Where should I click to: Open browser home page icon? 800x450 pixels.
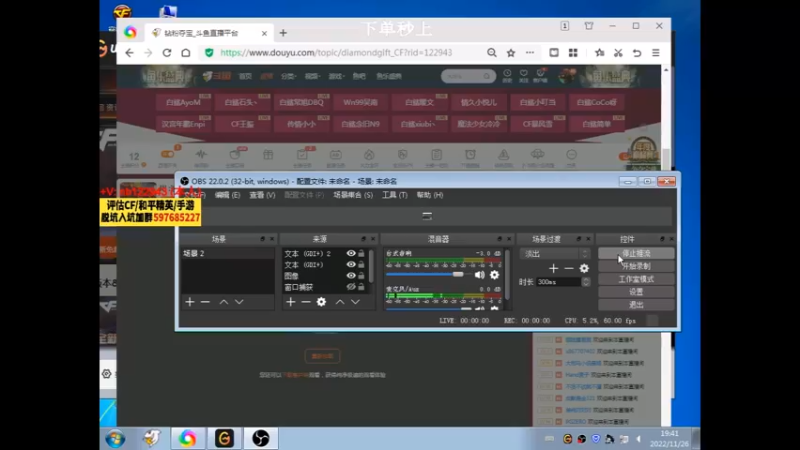point(186,53)
